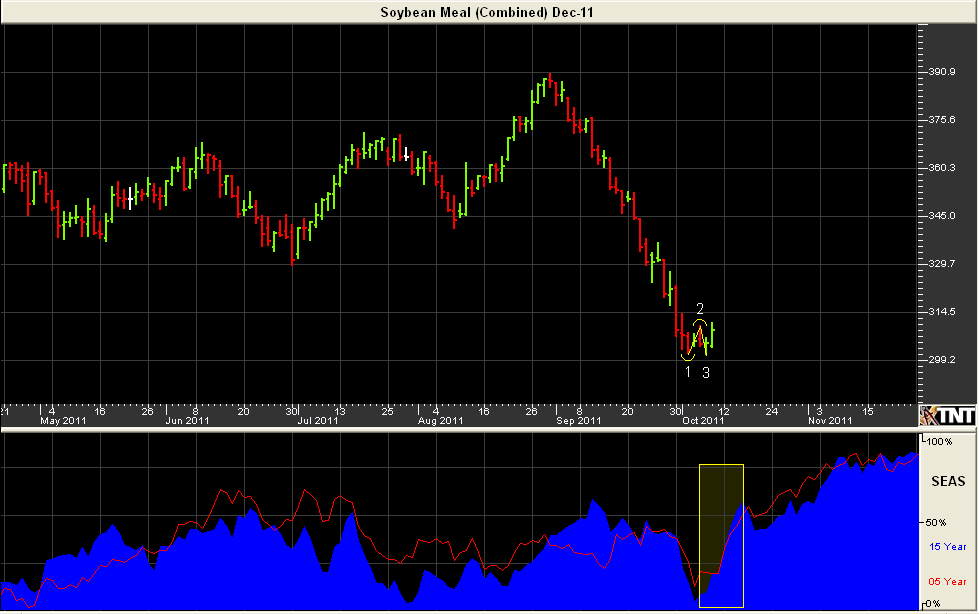Click pivot point label 2 on chart
This screenshot has height=614, width=979.
700,309
